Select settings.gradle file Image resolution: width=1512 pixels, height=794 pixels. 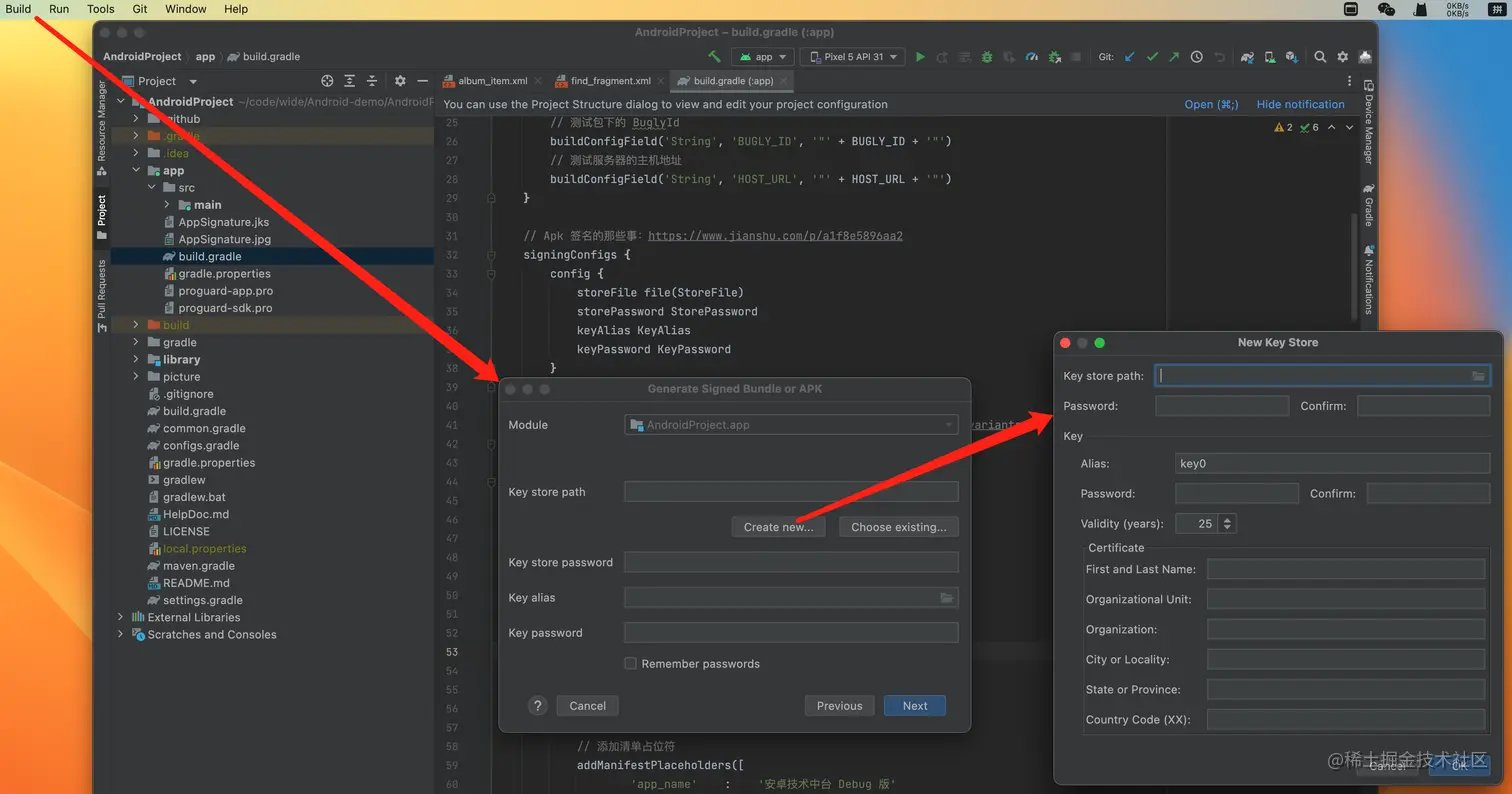tap(203, 600)
